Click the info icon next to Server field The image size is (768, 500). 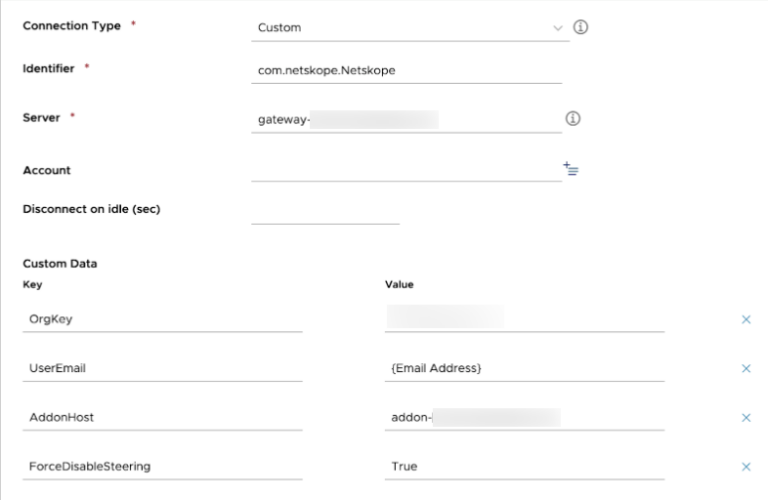(573, 118)
